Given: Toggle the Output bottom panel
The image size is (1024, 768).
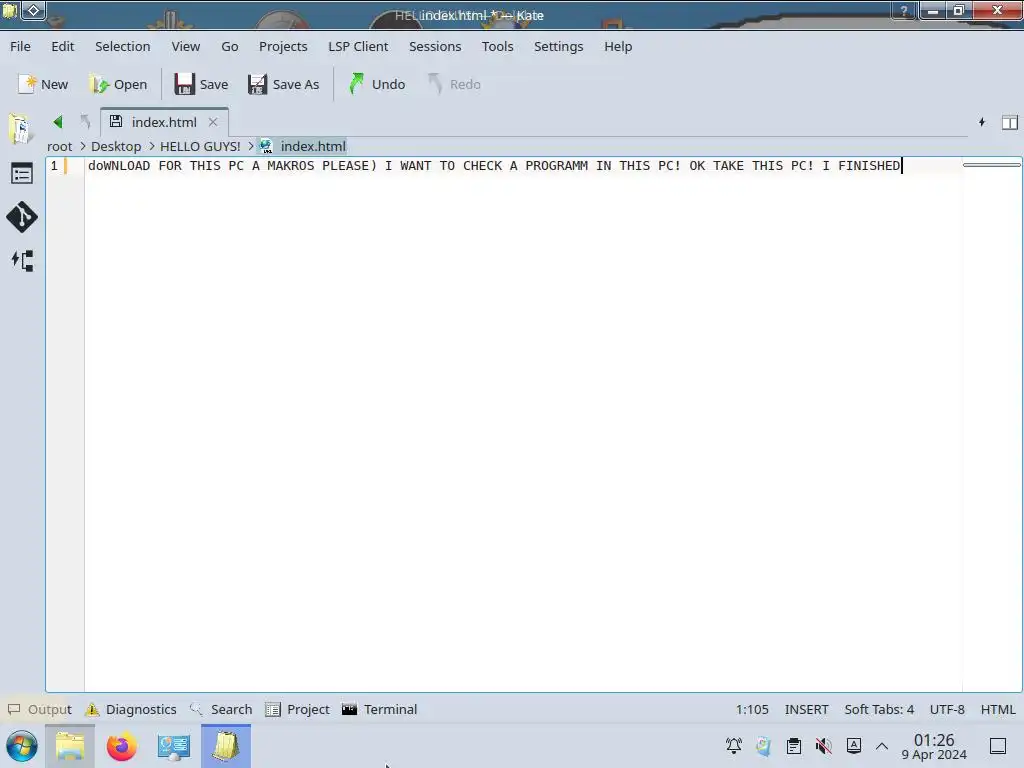Looking at the screenshot, I should (x=39, y=709).
